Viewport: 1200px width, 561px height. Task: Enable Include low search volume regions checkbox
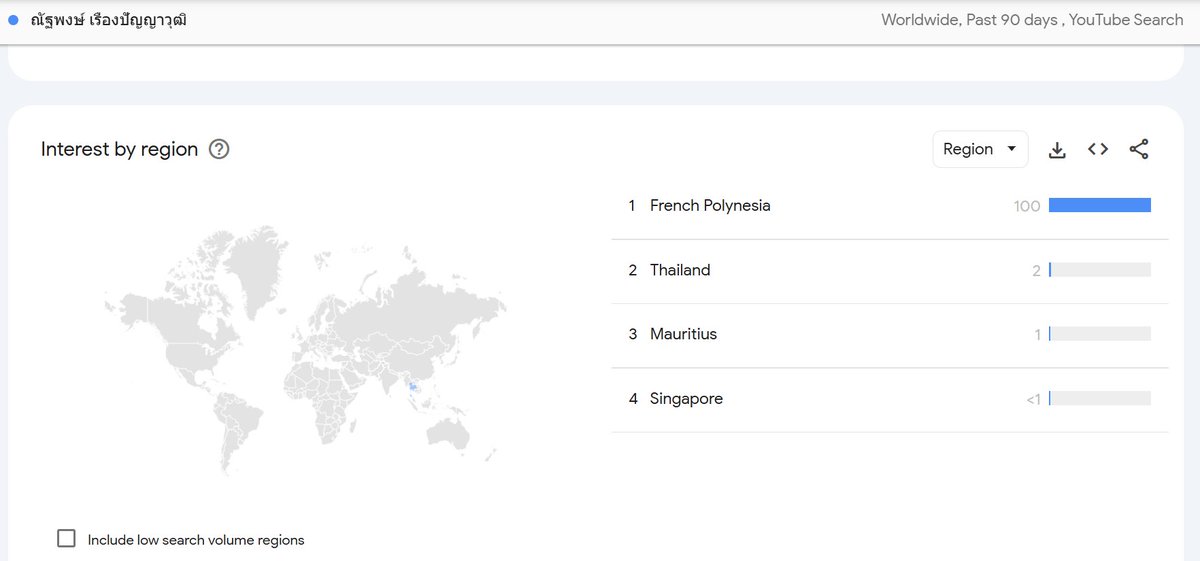[67, 539]
